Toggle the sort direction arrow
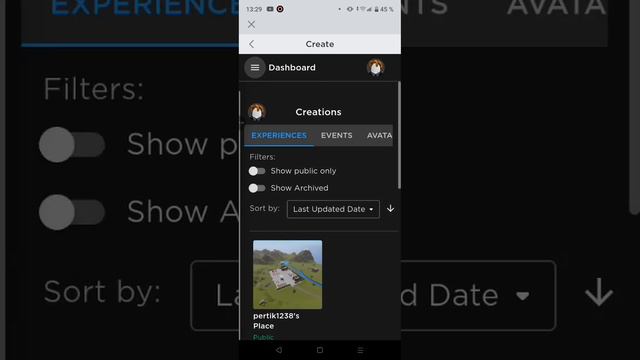 [391, 209]
